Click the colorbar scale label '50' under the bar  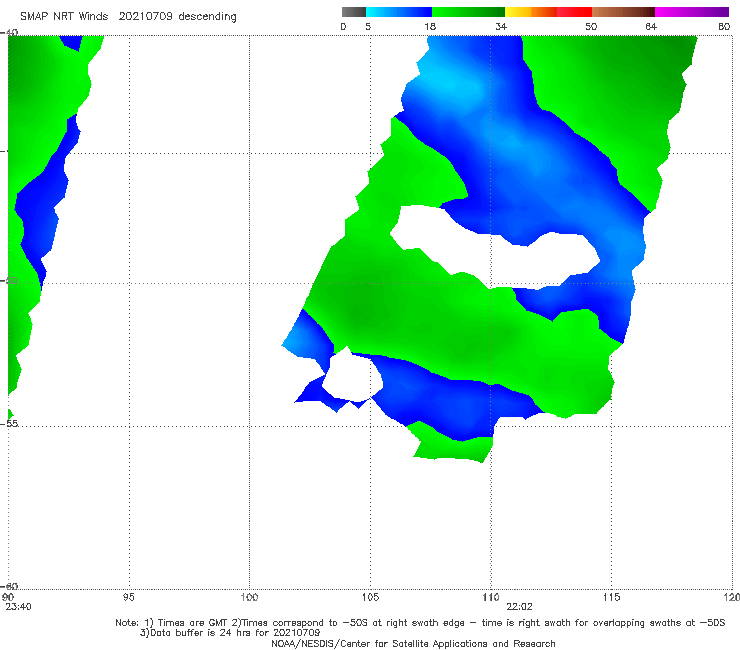point(591,27)
